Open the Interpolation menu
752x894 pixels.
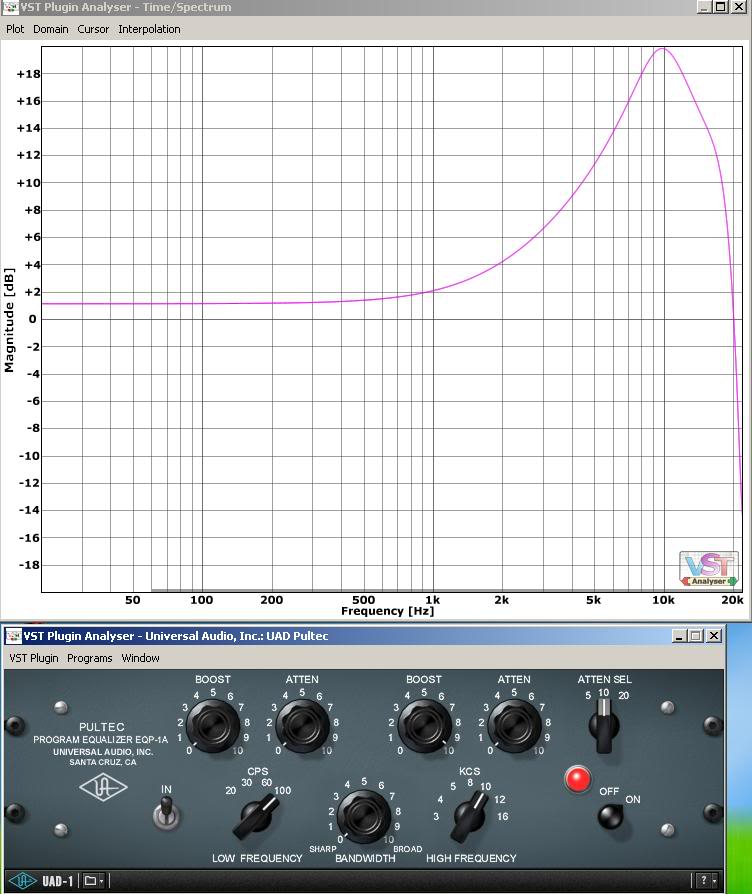[x=149, y=29]
